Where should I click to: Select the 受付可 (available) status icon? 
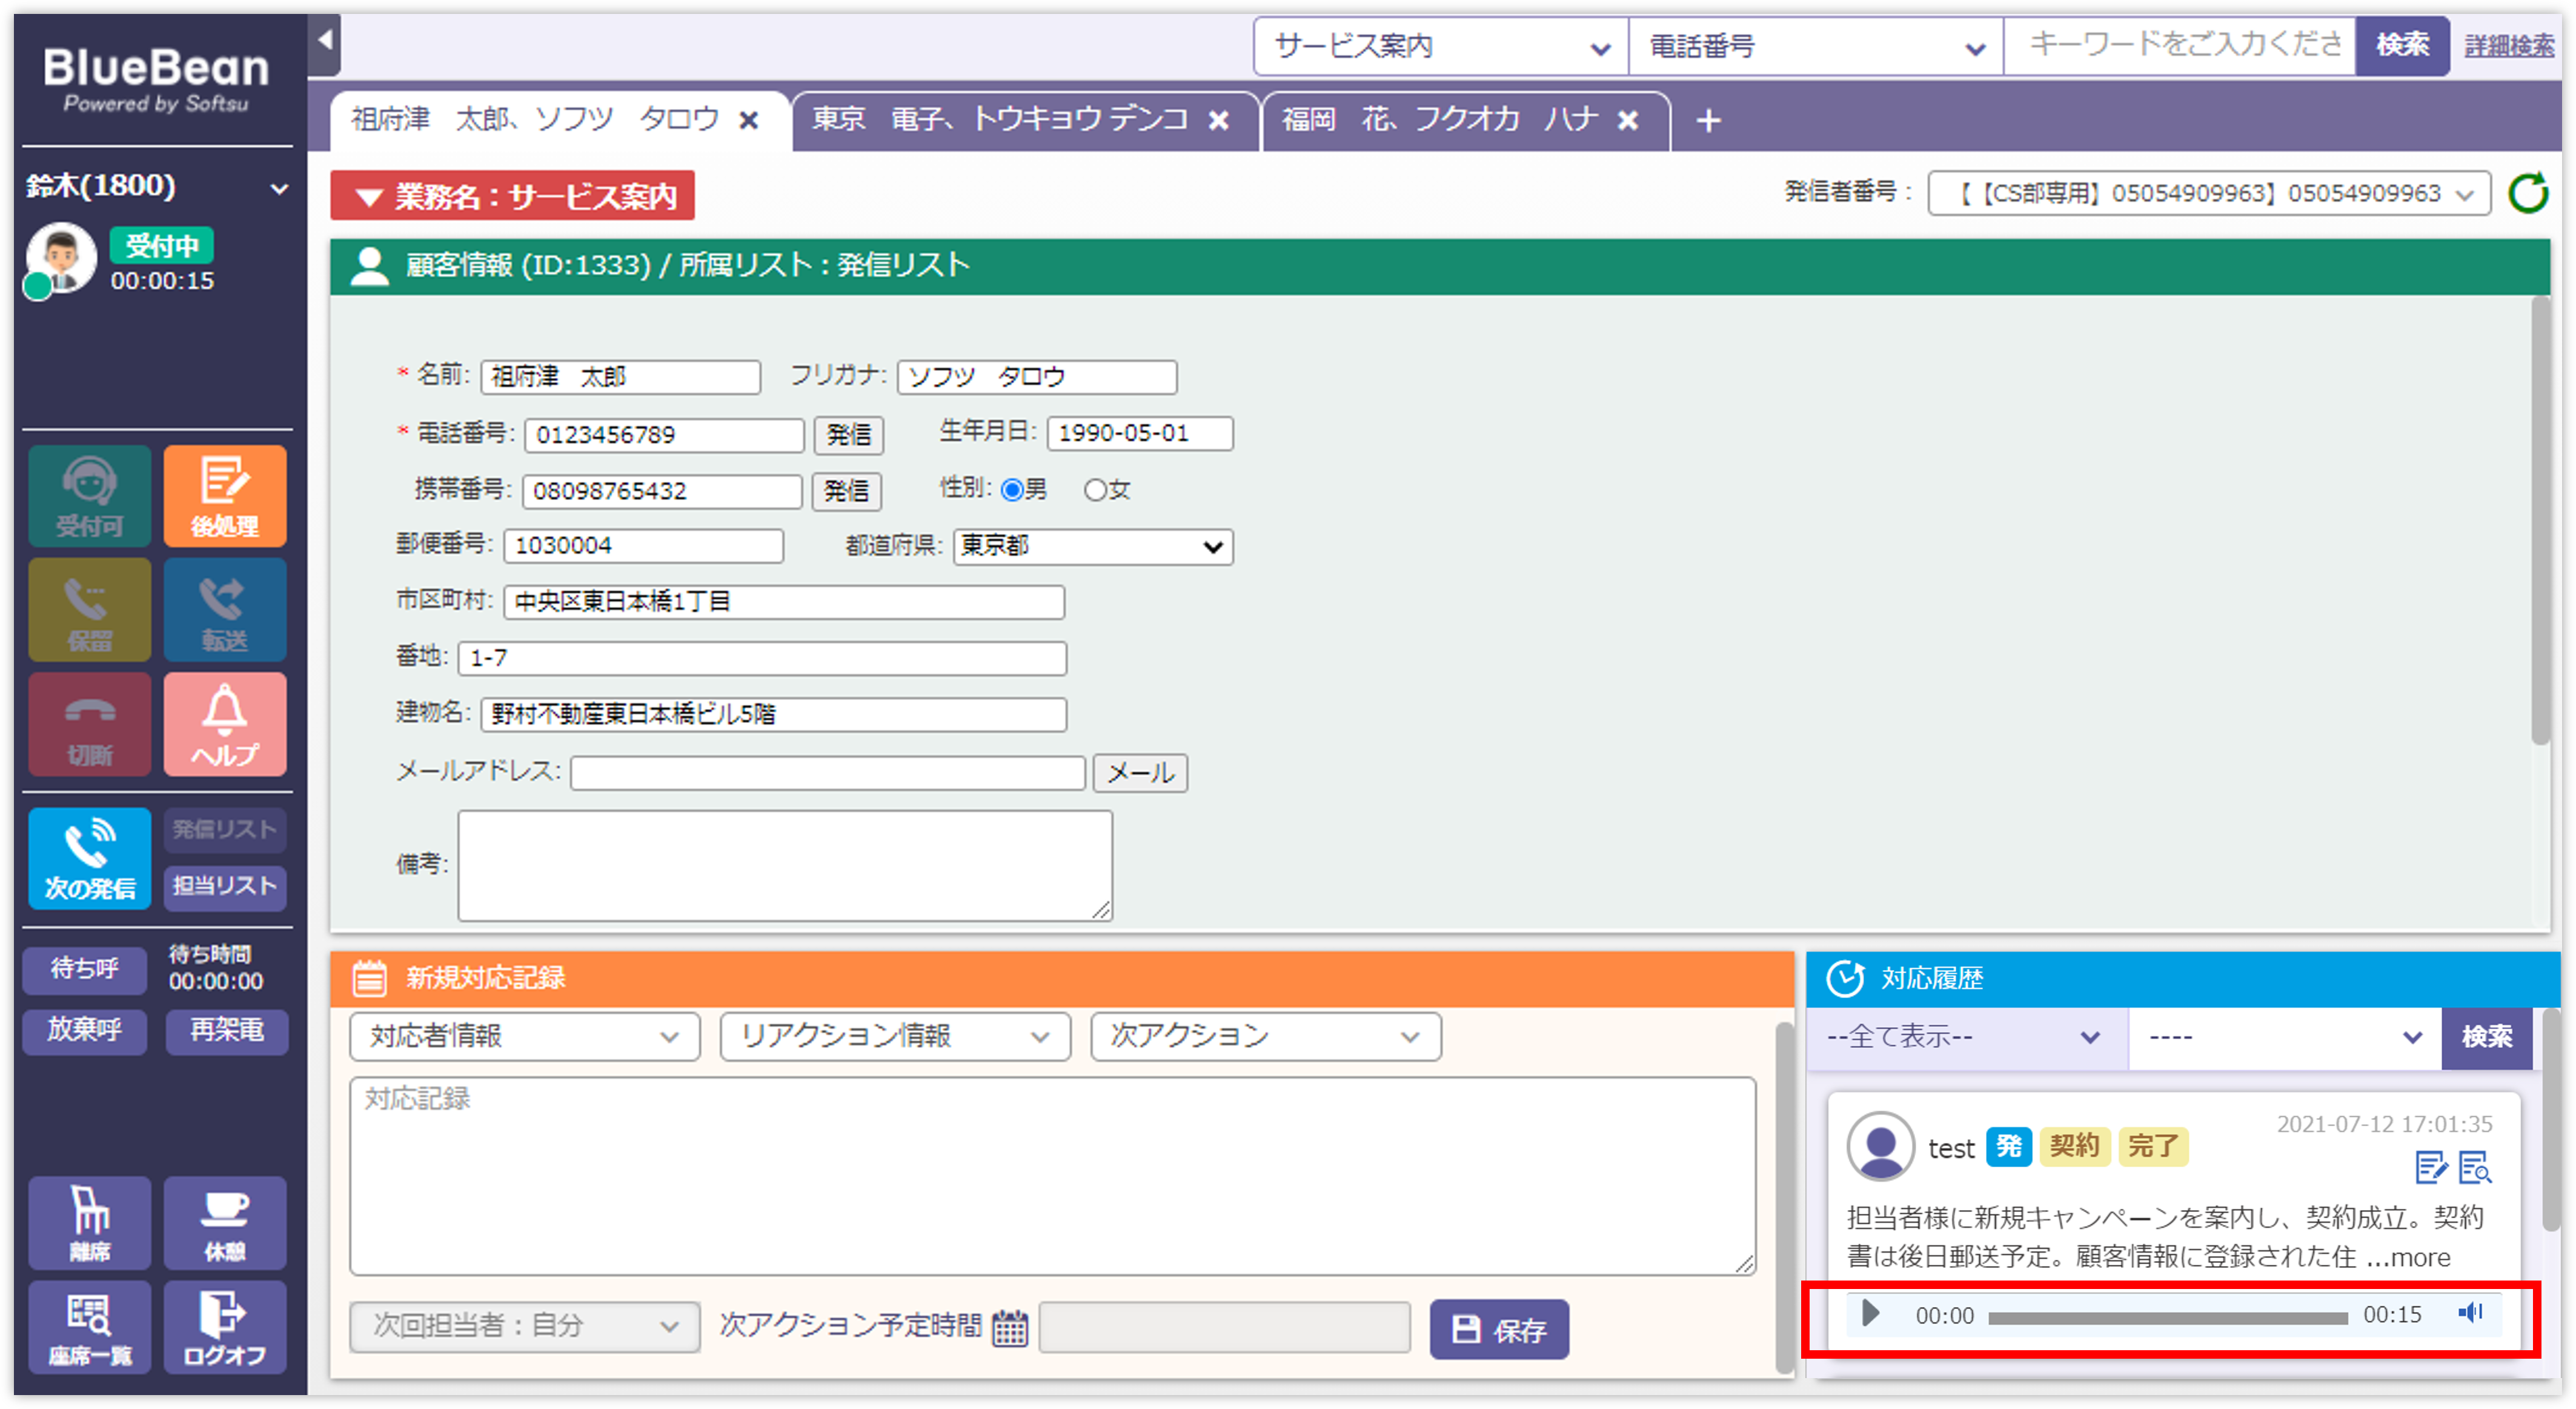coord(89,495)
